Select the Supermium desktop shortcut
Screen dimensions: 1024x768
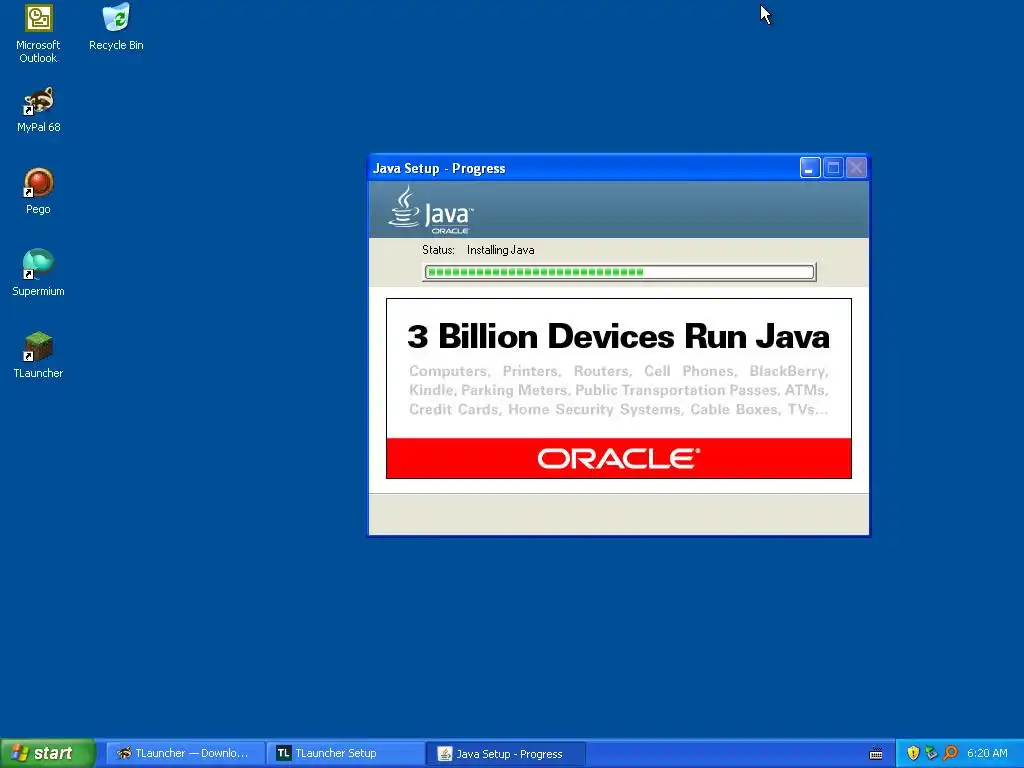click(38, 273)
